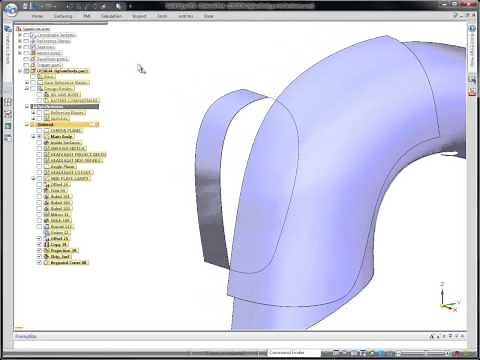Collapse the dark highlighted Synchronous section

tap(27, 107)
